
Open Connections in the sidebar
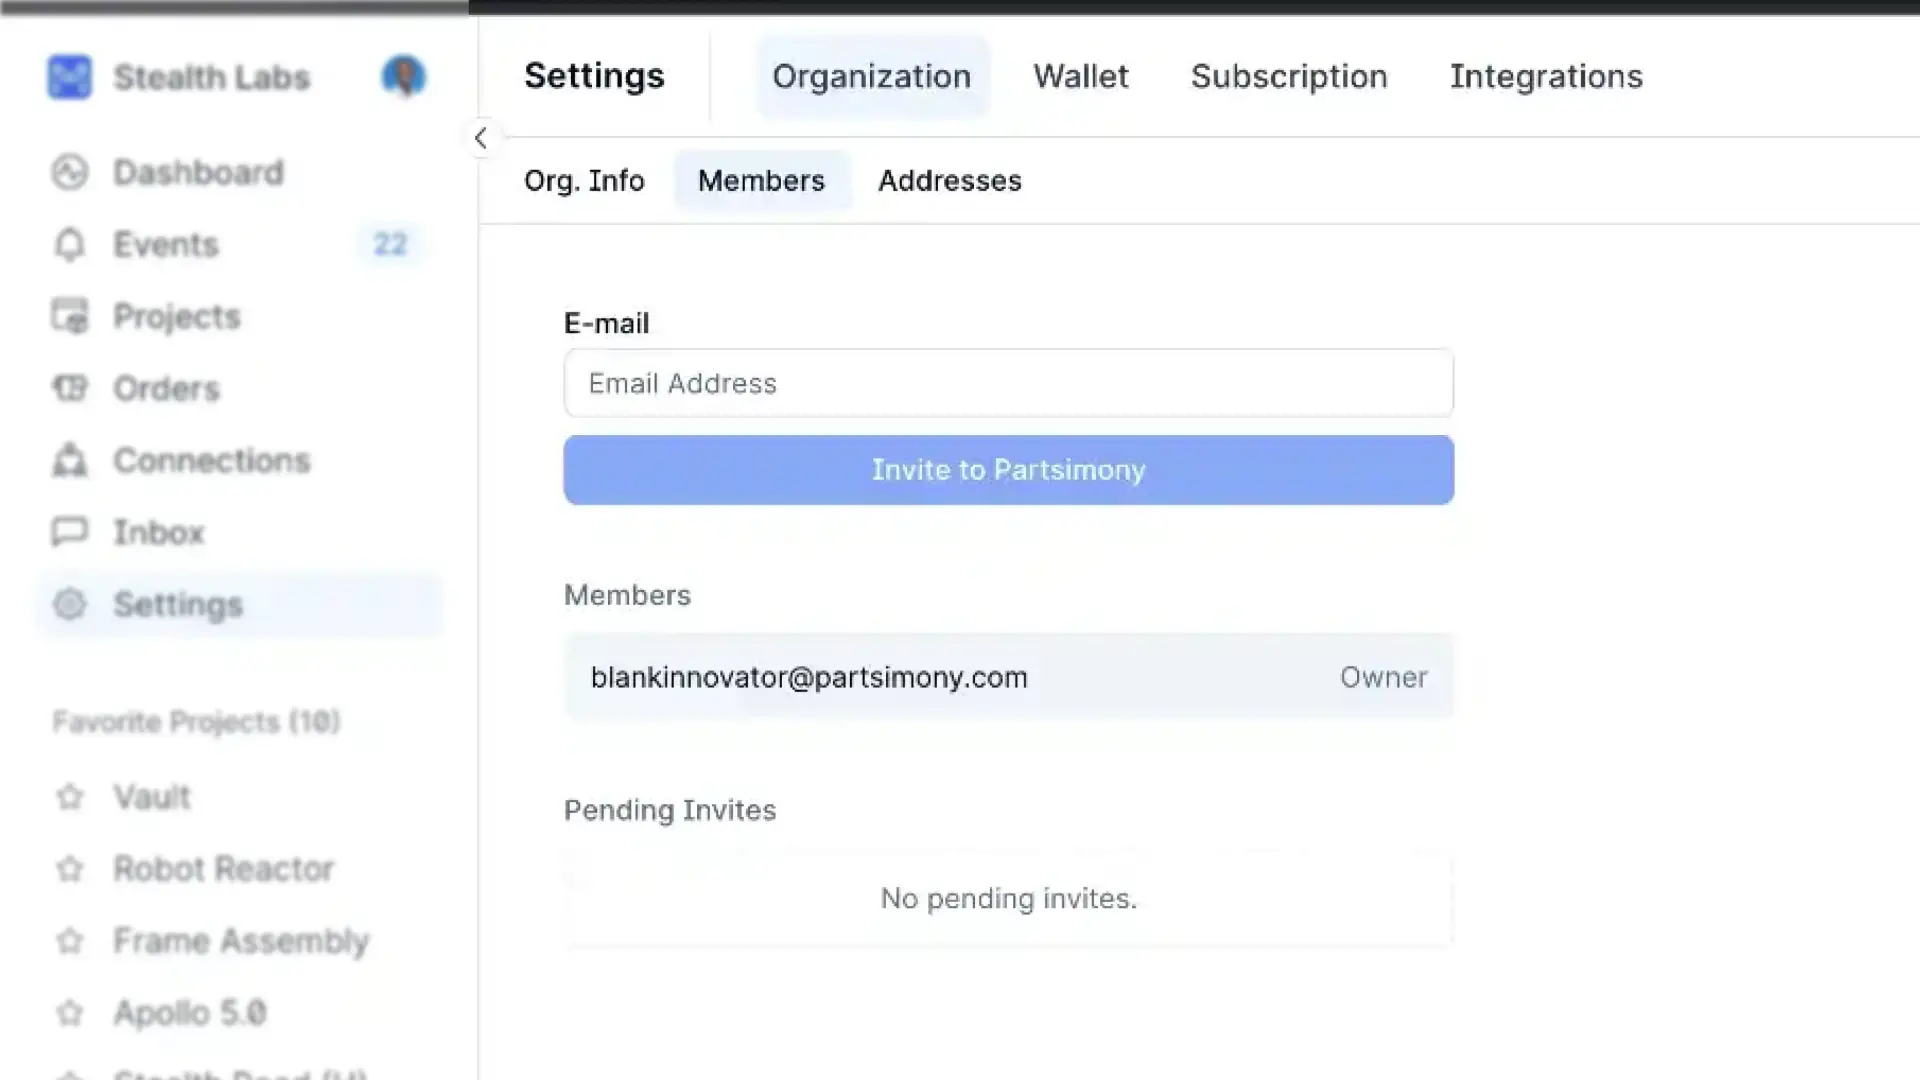pos(212,460)
